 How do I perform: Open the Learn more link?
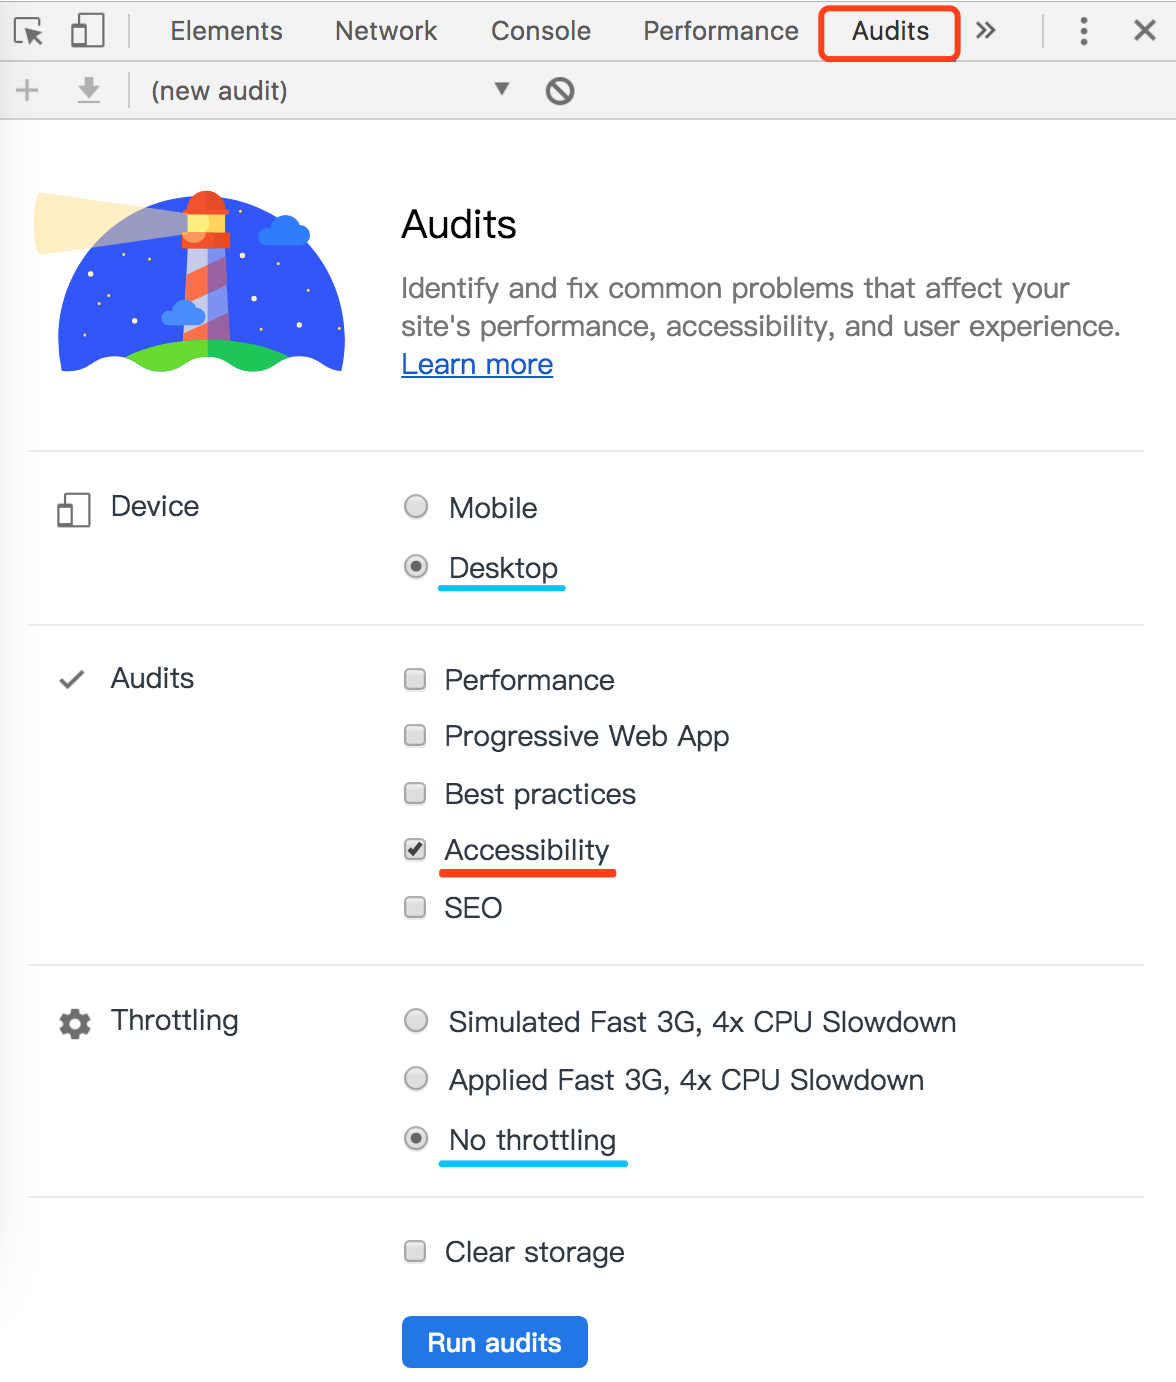[477, 365]
